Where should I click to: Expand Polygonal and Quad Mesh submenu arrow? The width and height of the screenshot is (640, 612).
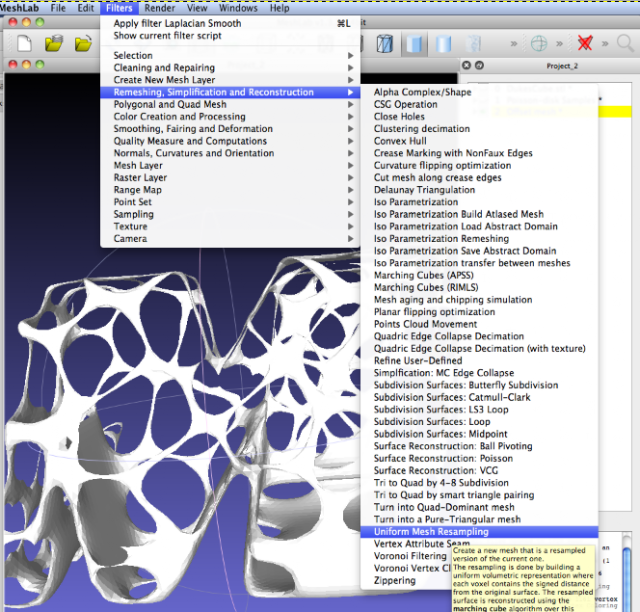point(350,104)
